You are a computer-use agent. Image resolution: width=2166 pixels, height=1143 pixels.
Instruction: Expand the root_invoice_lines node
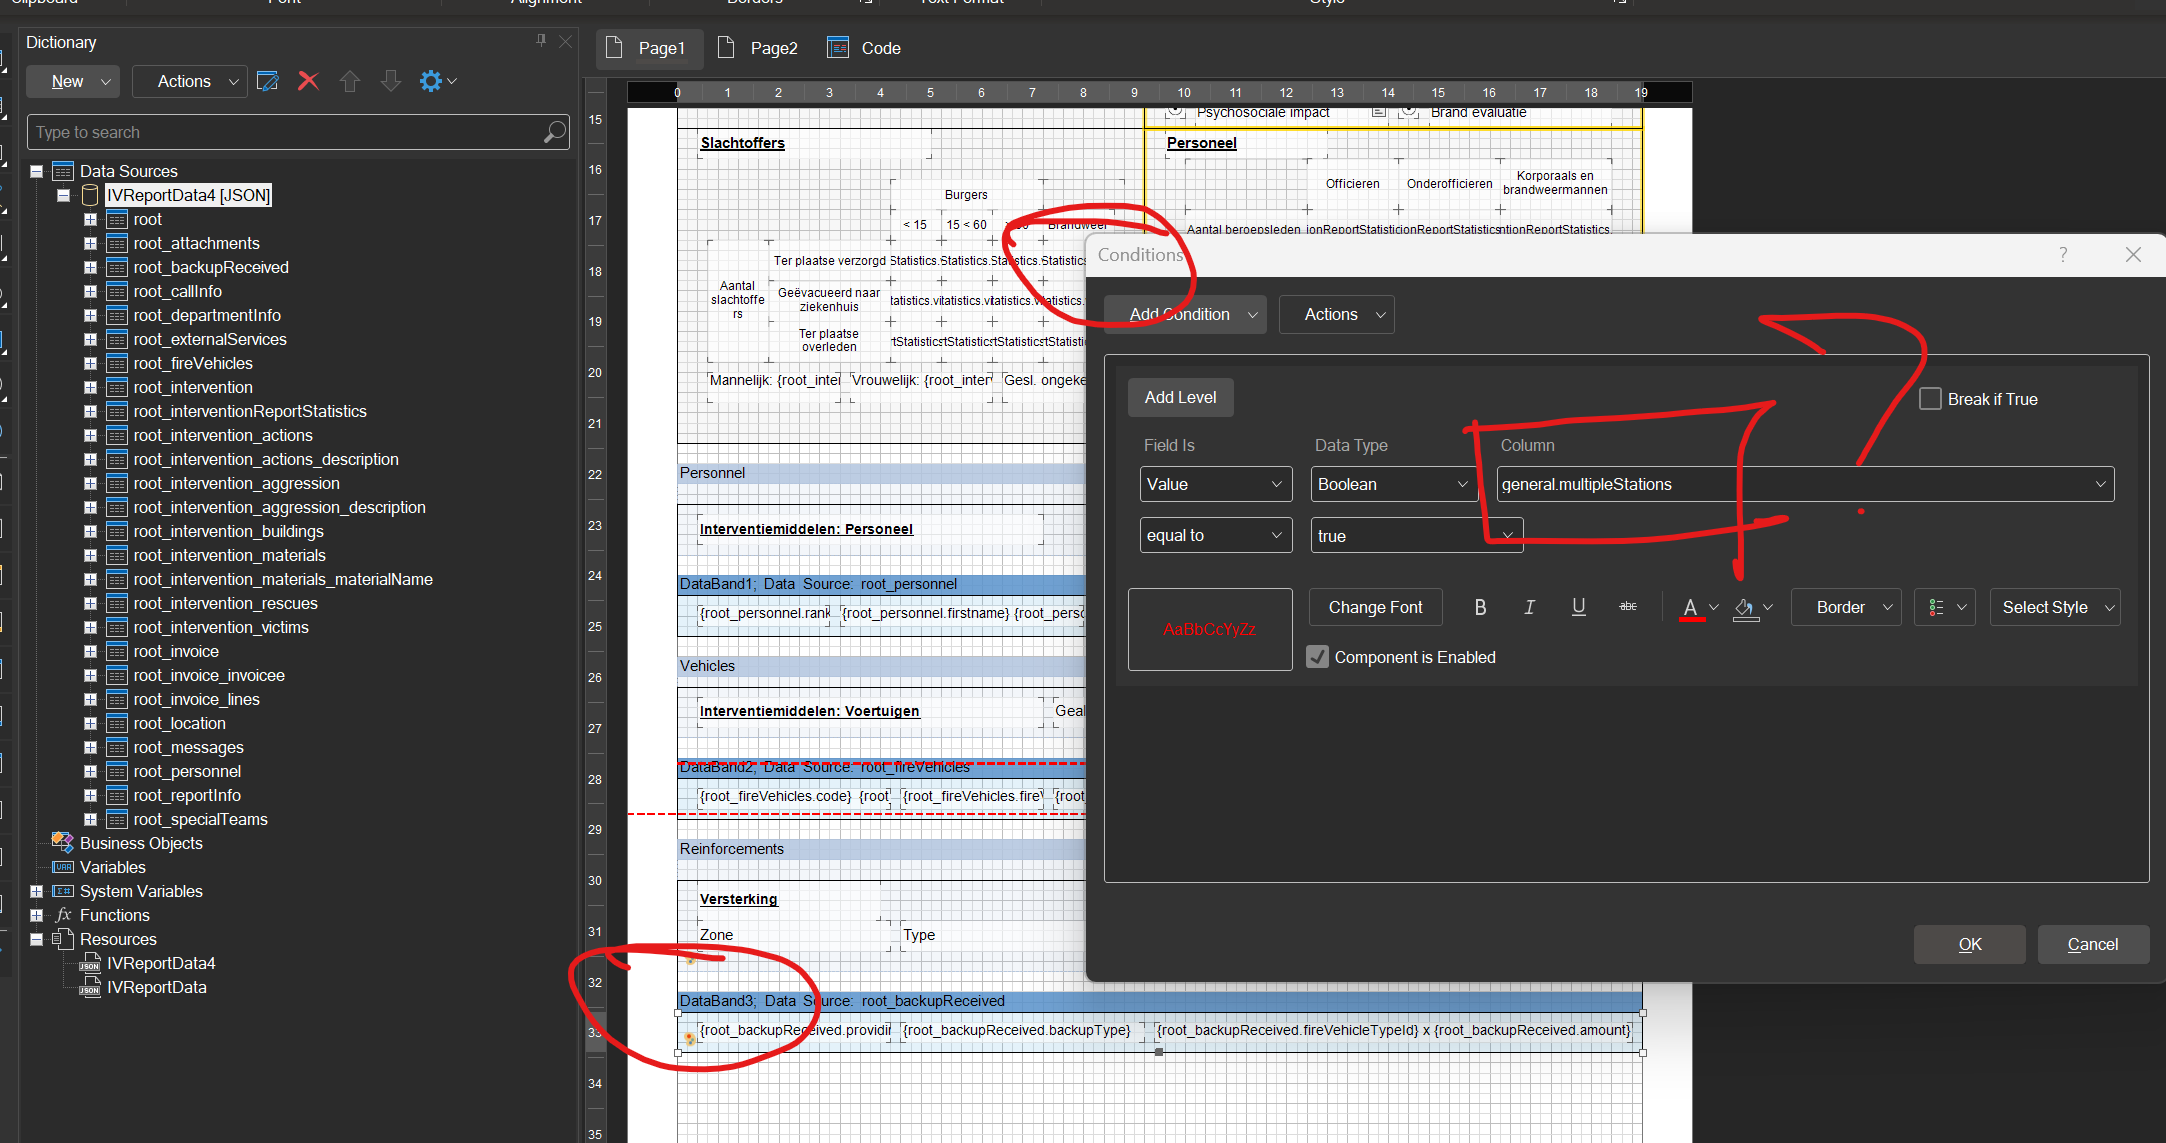(90, 699)
